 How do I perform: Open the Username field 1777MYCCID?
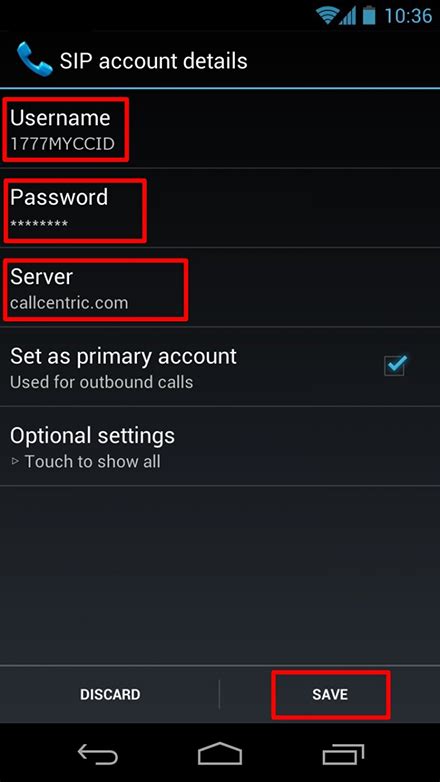coord(220,129)
